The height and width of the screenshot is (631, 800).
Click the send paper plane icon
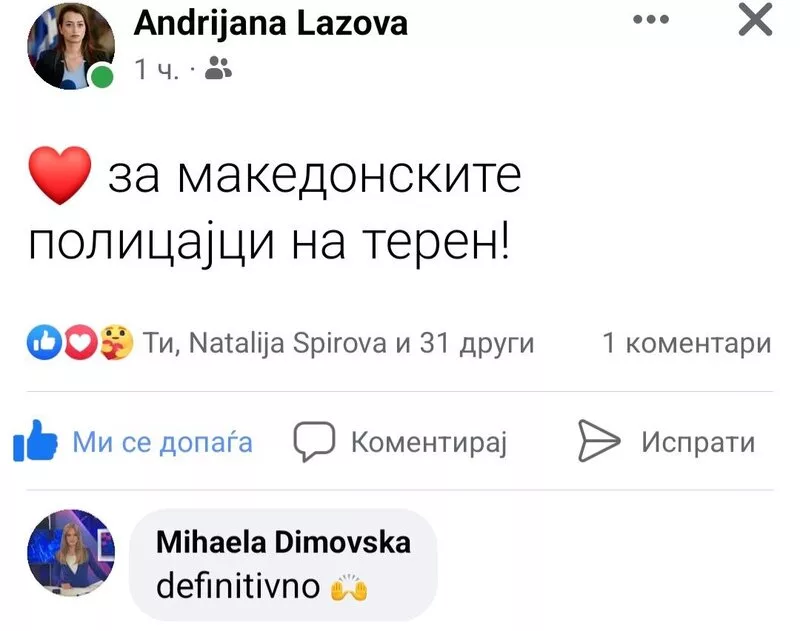click(x=600, y=442)
